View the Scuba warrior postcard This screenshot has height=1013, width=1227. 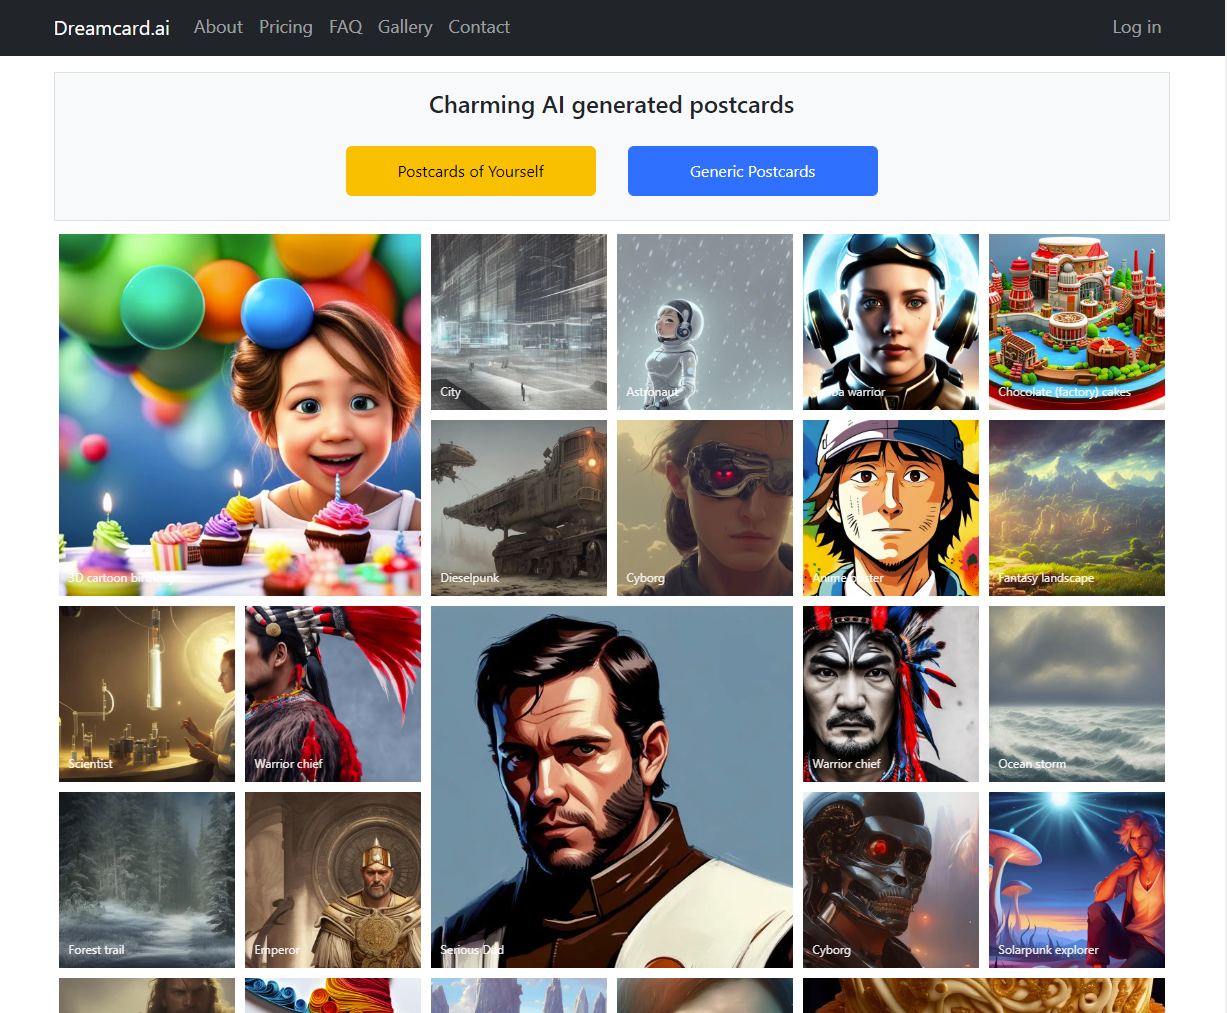click(891, 322)
